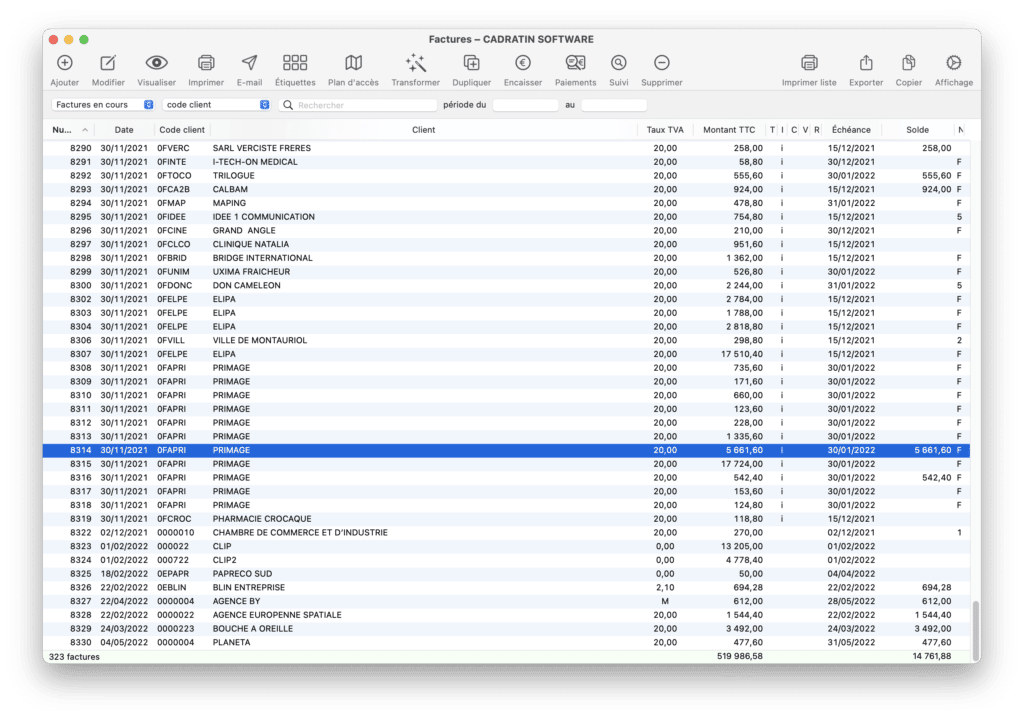Click the Encaisser euro icon
The width and height of the screenshot is (1024, 720).
522,63
